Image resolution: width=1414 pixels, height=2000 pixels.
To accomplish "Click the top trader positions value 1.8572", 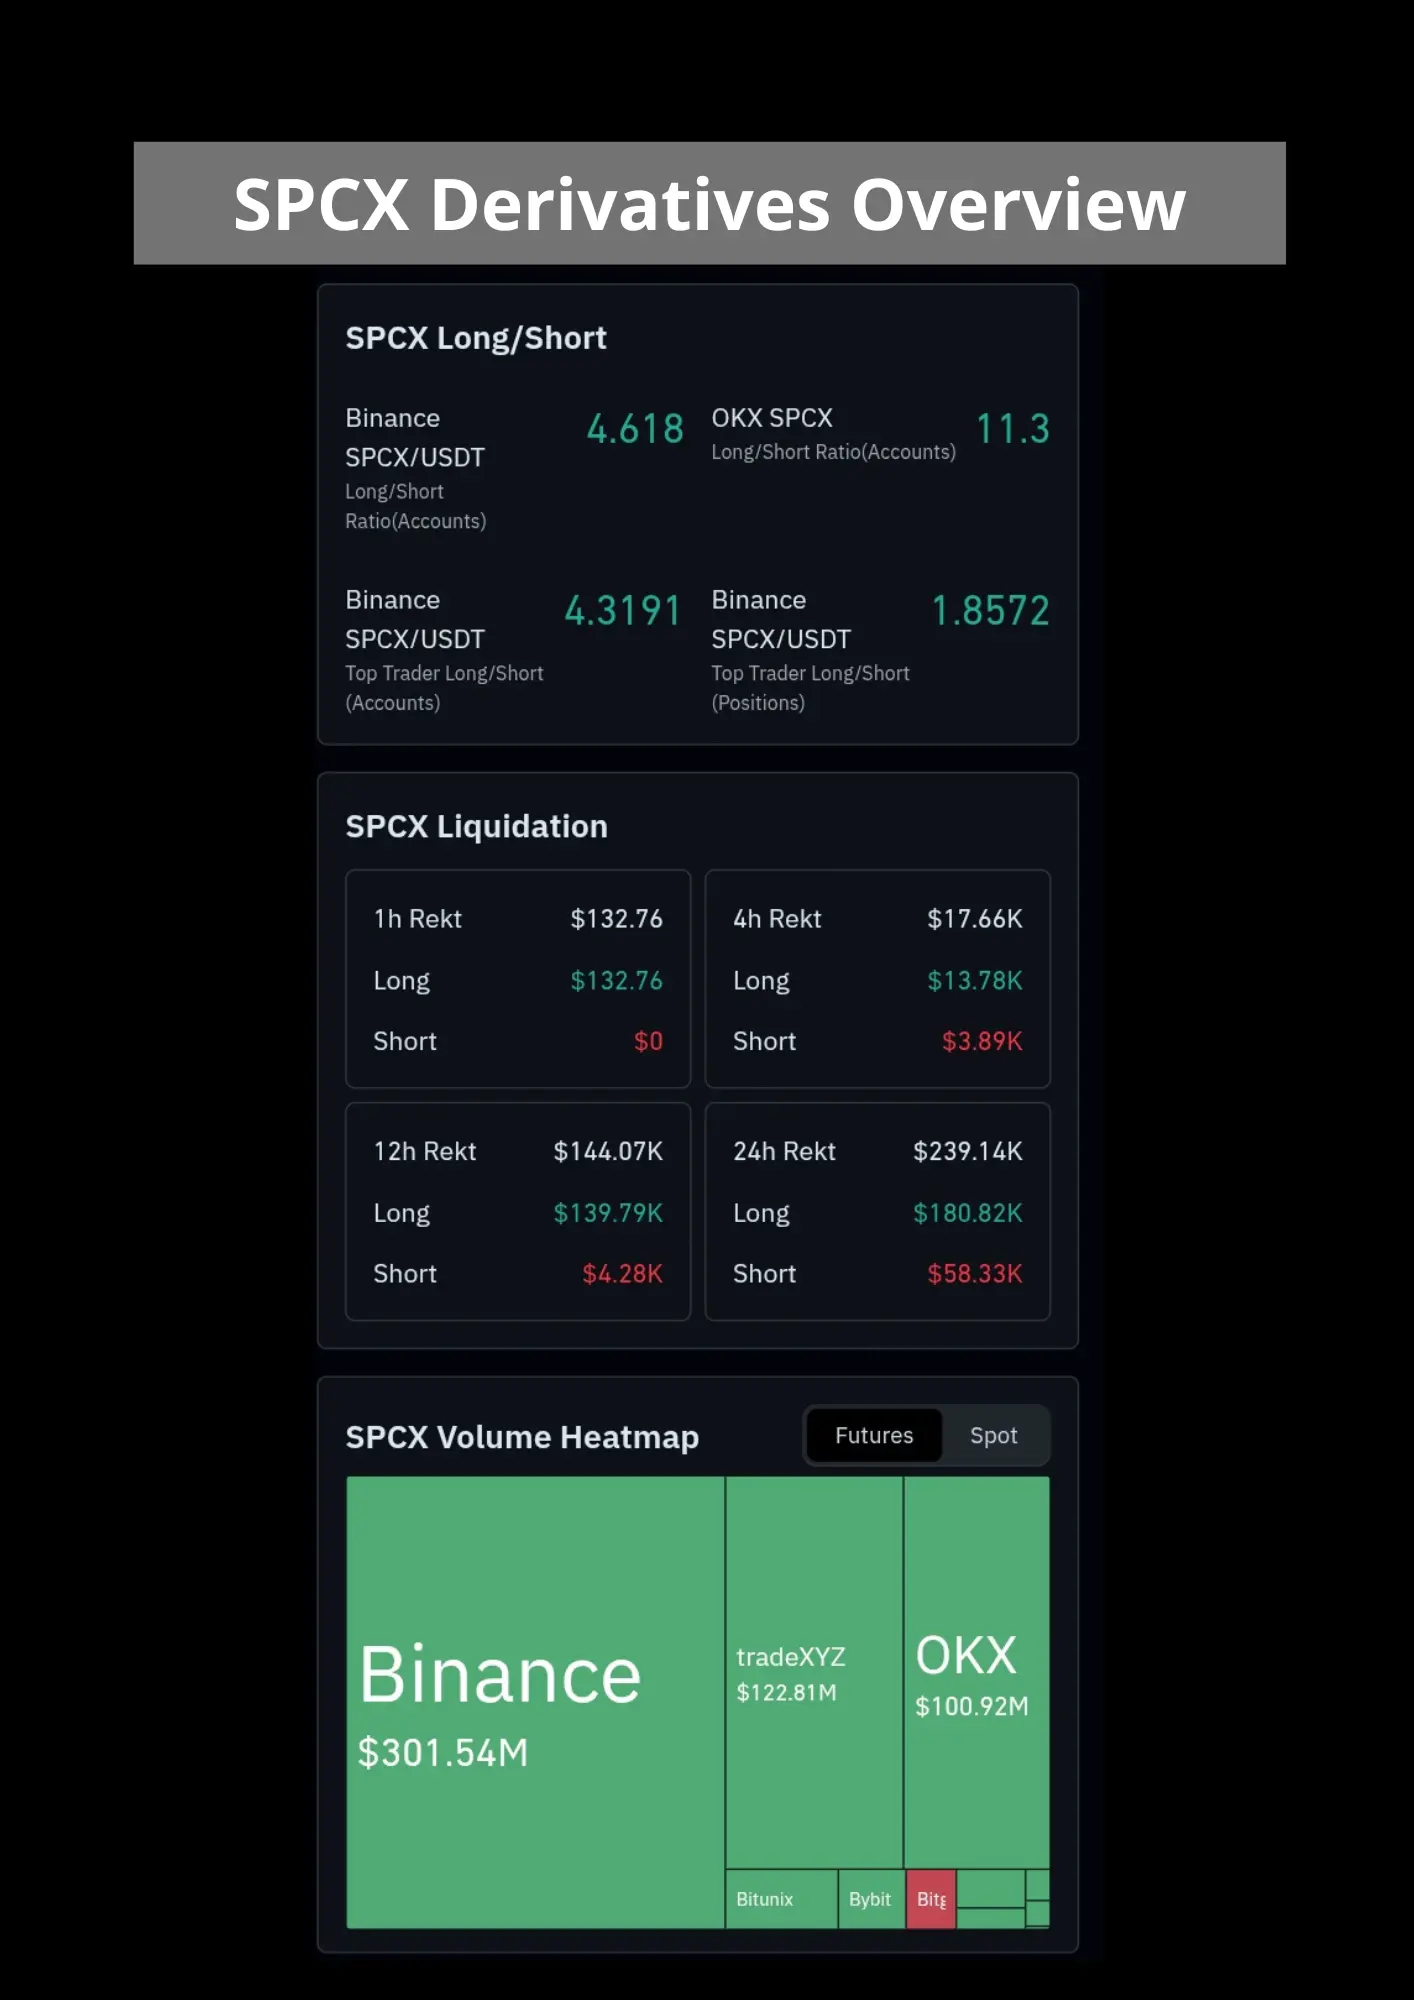I will [x=990, y=611].
